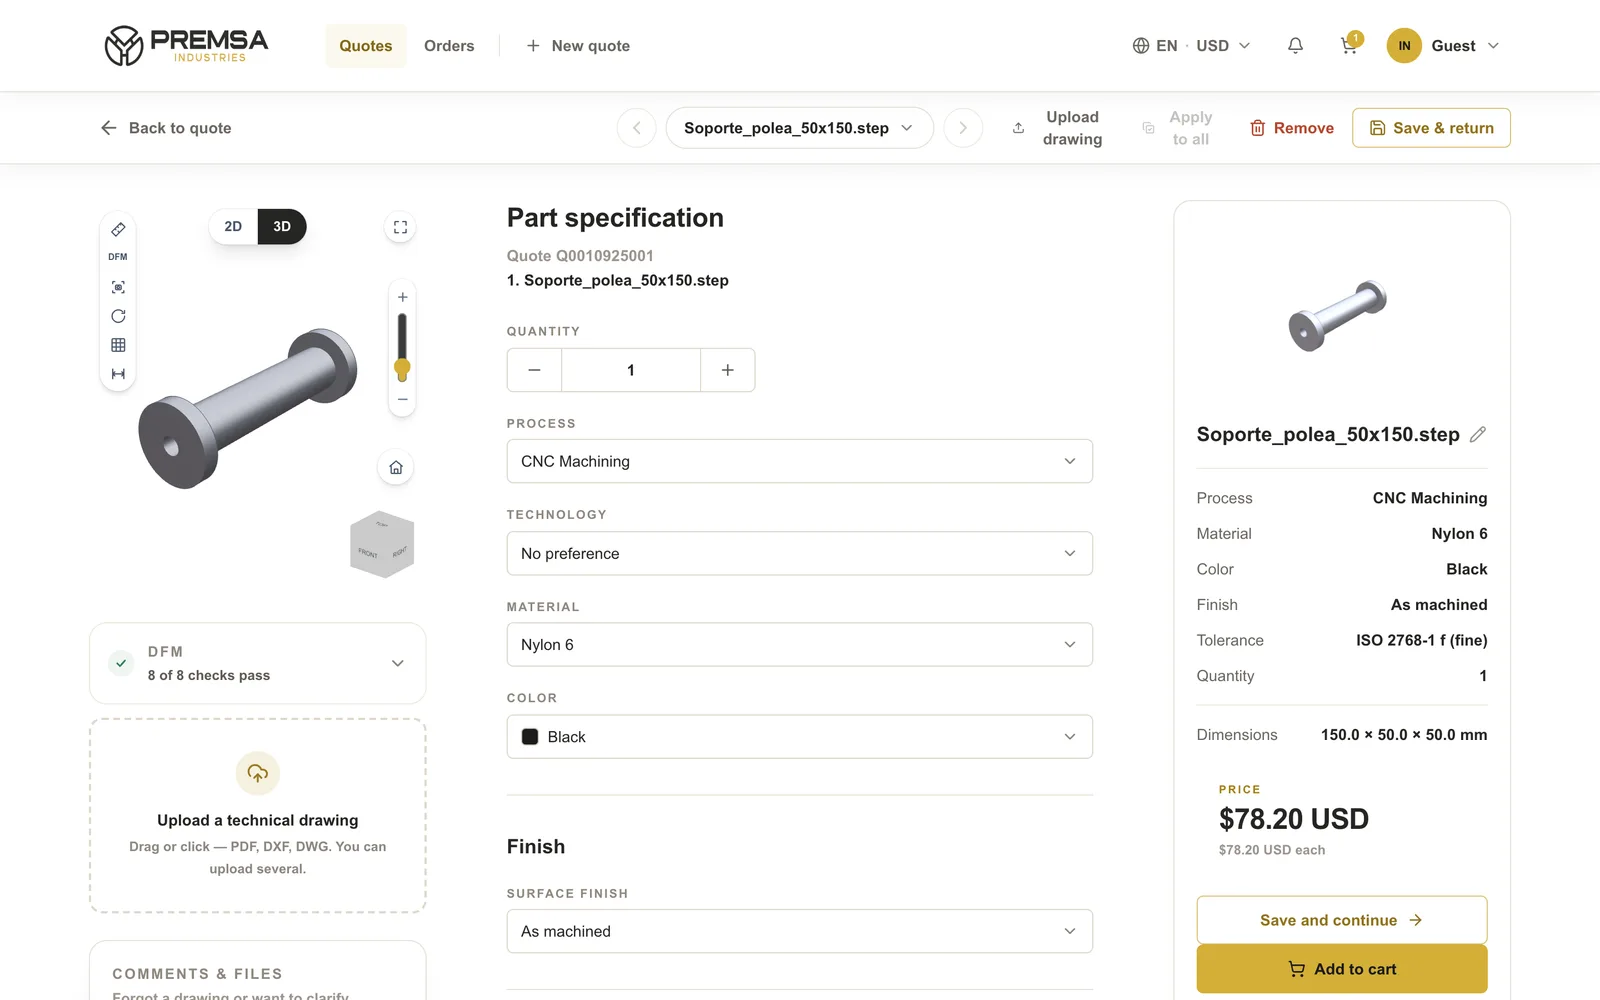Open the notifications bell
1600x1000 pixels.
coord(1295,46)
